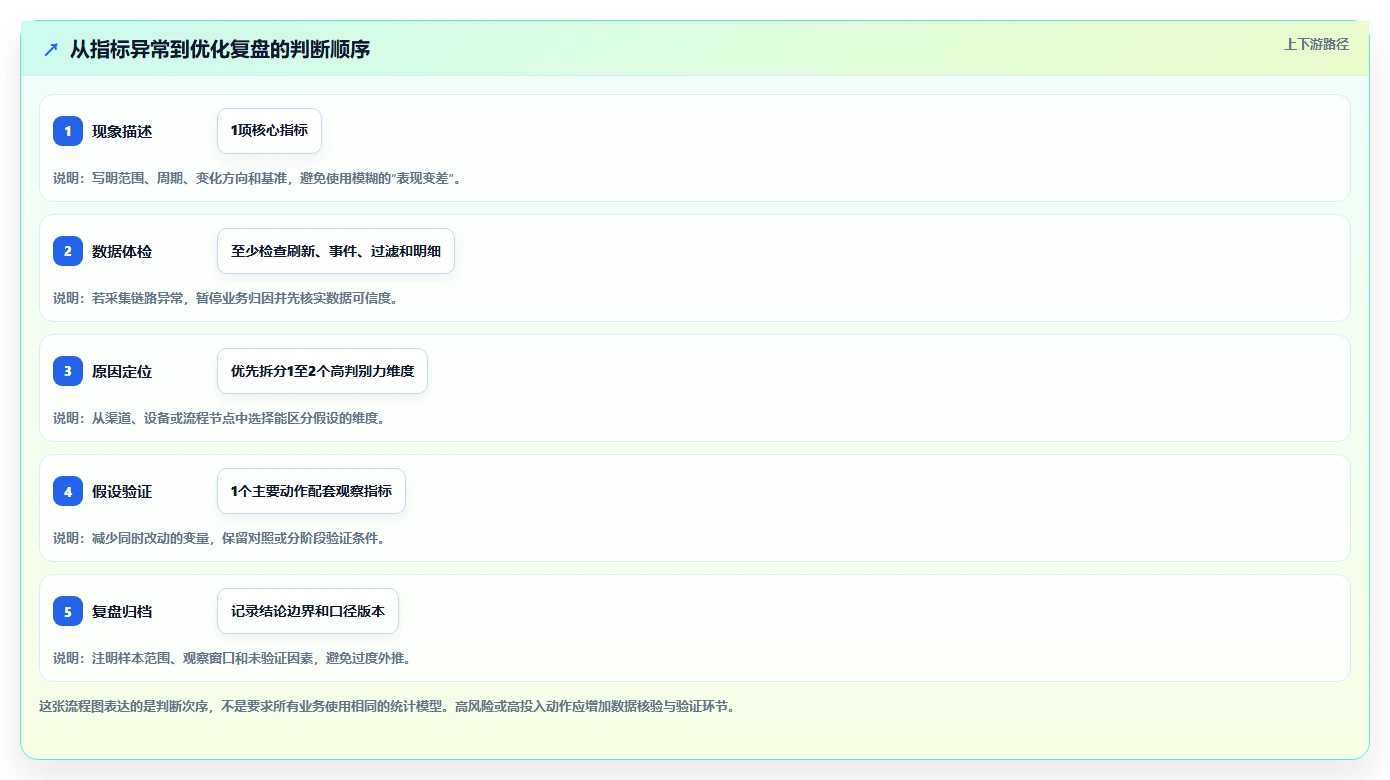Click the note starting 说明：减少同时改动的变量
Screen dimensions: 1390x780
pos(221,538)
